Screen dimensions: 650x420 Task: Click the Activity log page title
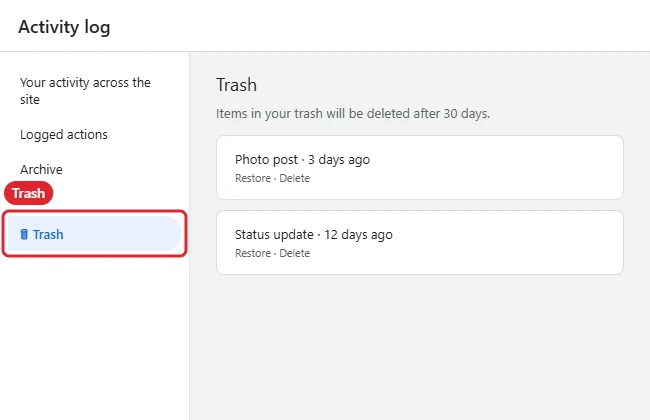[64, 27]
